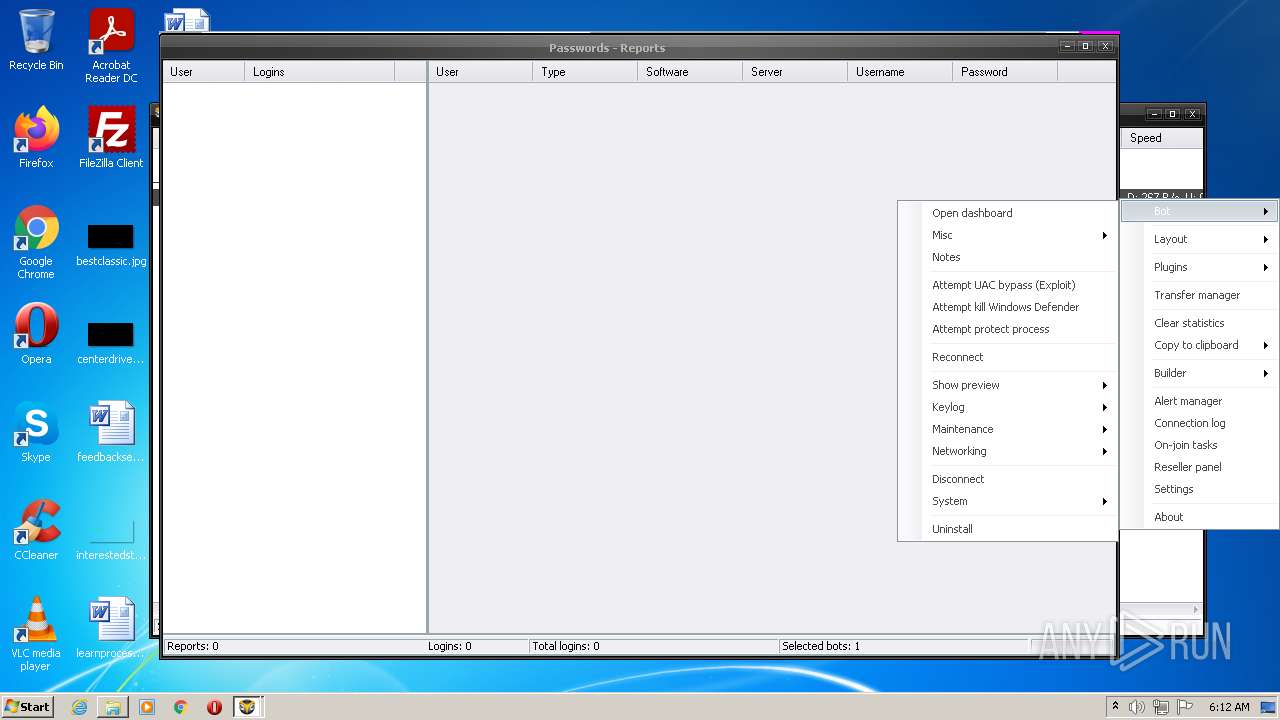Viewport: 1280px width, 720px height.
Task: Choose Clear statistics
Action: (x=1199, y=323)
